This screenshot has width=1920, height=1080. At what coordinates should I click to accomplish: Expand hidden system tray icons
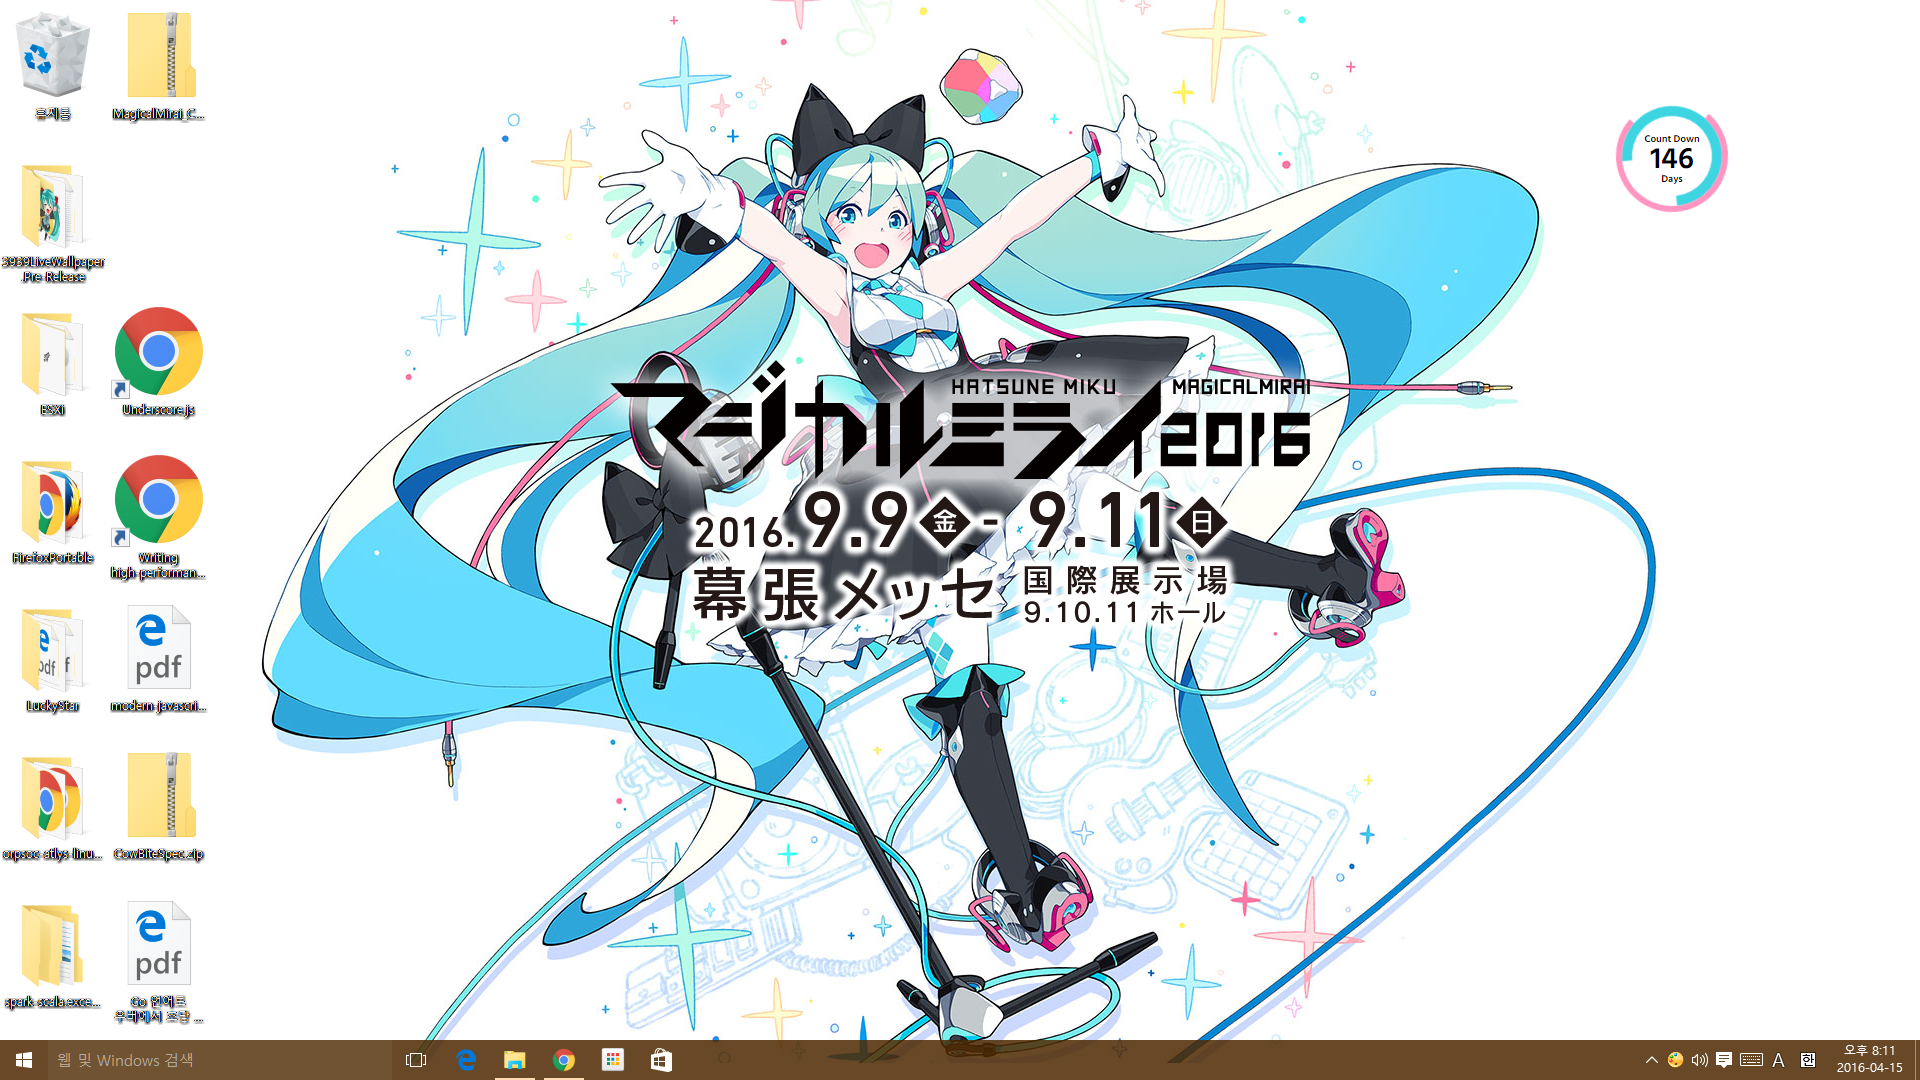pyautogui.click(x=1652, y=1060)
